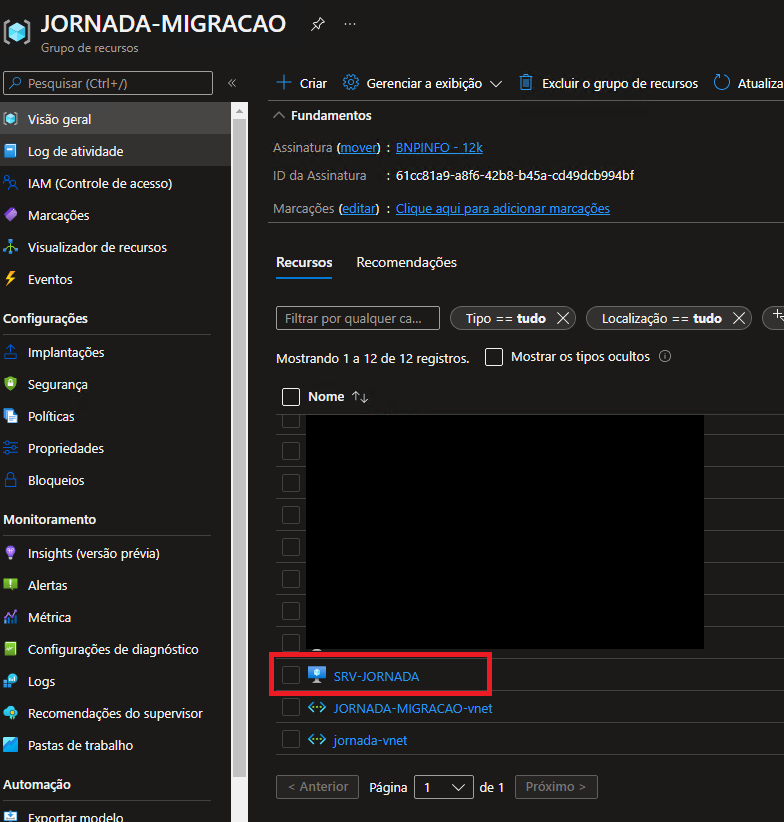Enable Mostrar os tipos ocultos checkbox
Screen dimensions: 784x822
tap(494, 357)
